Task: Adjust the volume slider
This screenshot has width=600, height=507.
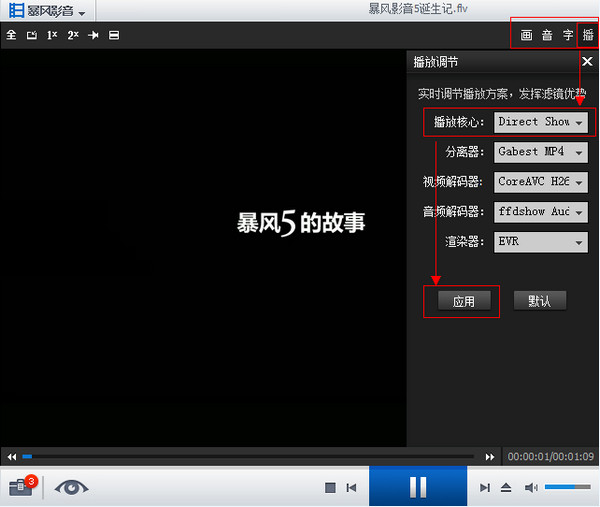Action: tap(567, 487)
